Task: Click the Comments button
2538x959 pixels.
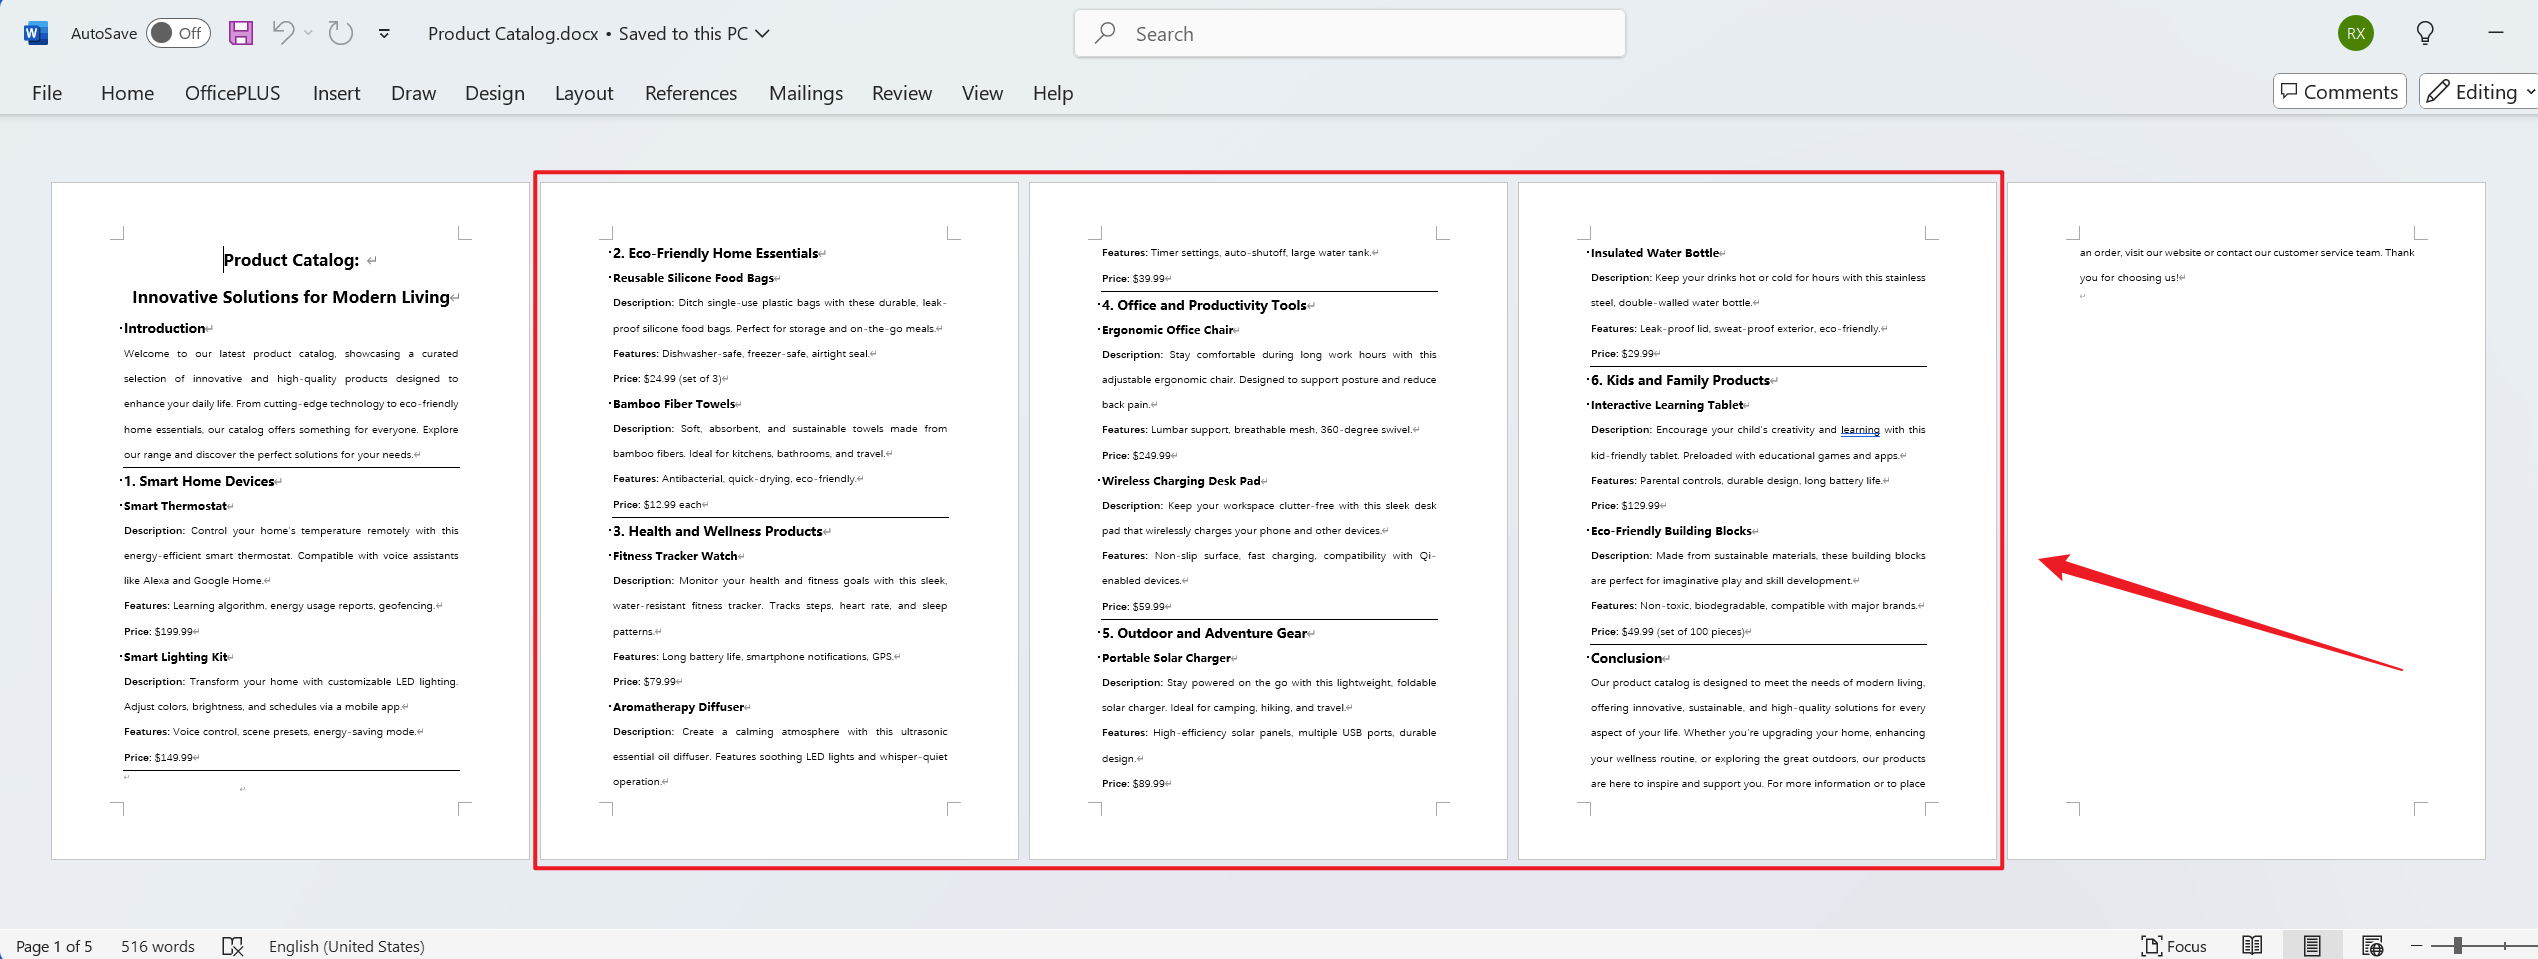Action: coord(2339,91)
